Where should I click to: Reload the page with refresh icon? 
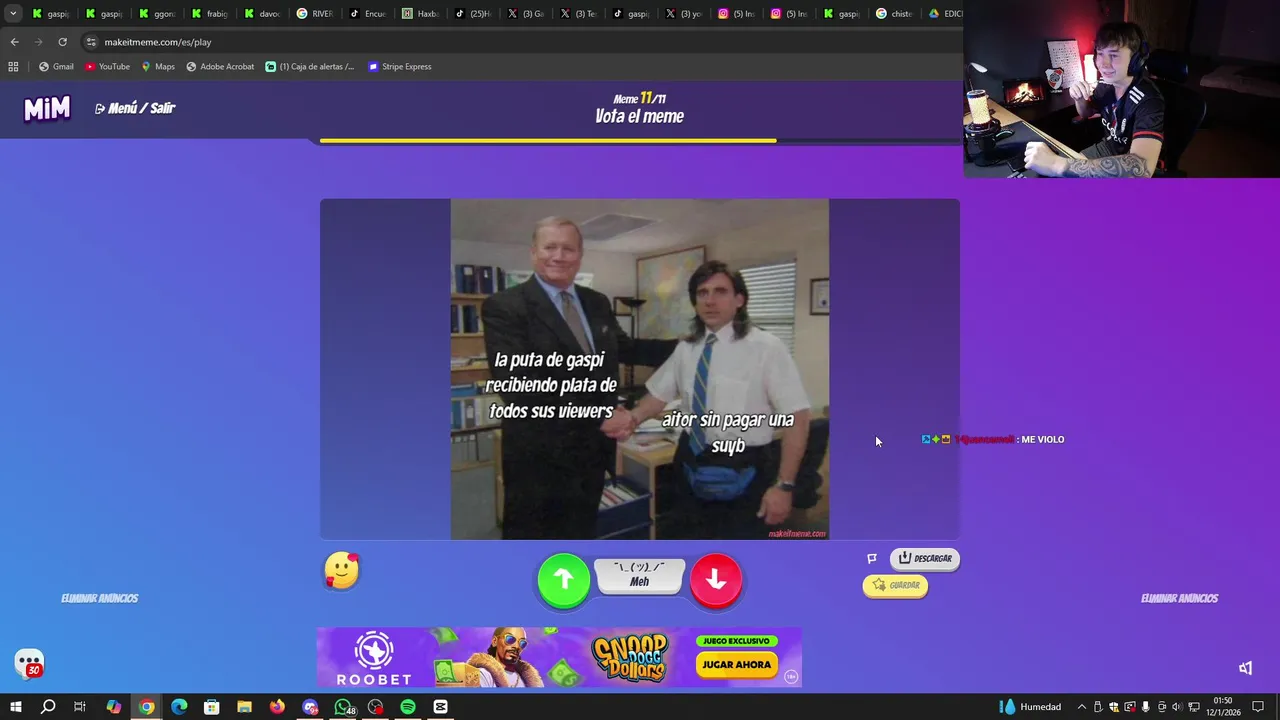coord(62,42)
